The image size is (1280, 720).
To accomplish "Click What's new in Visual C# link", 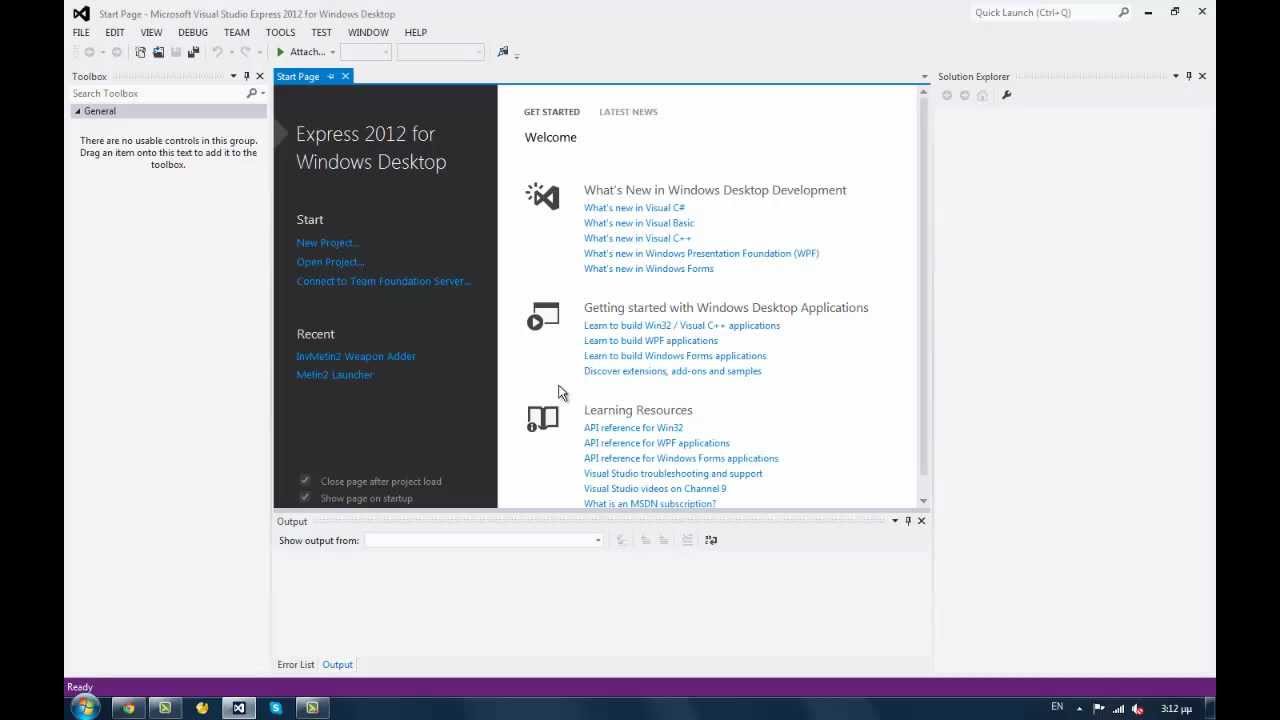I will [x=634, y=208].
